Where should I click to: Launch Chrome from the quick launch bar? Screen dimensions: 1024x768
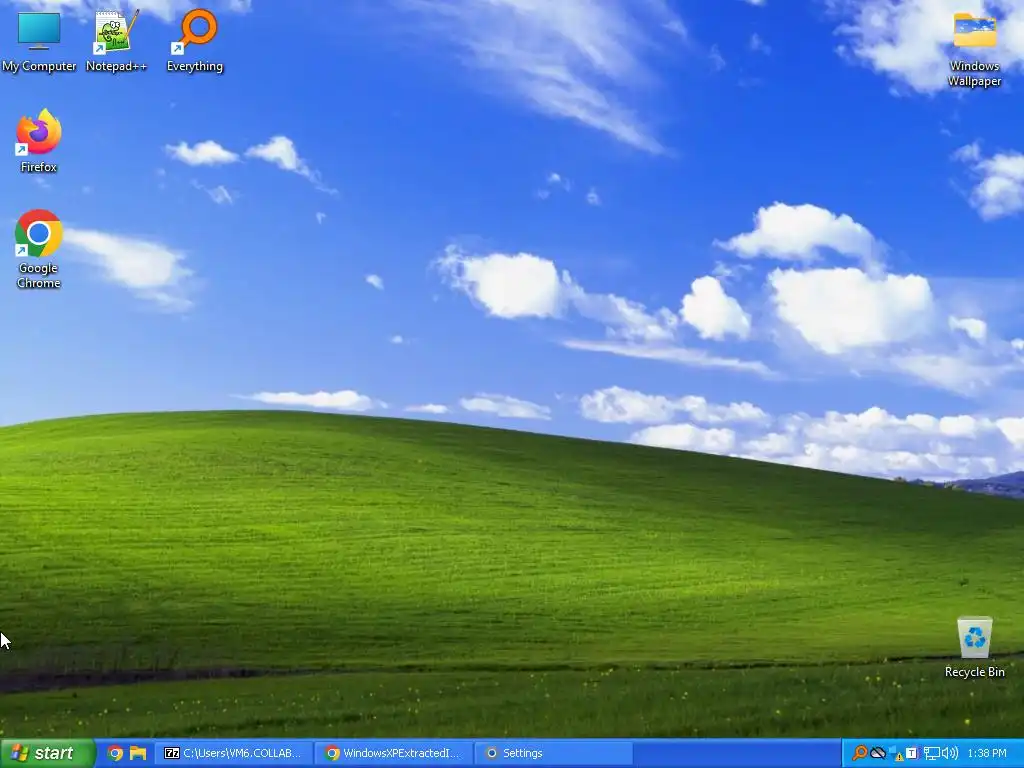pyautogui.click(x=115, y=753)
